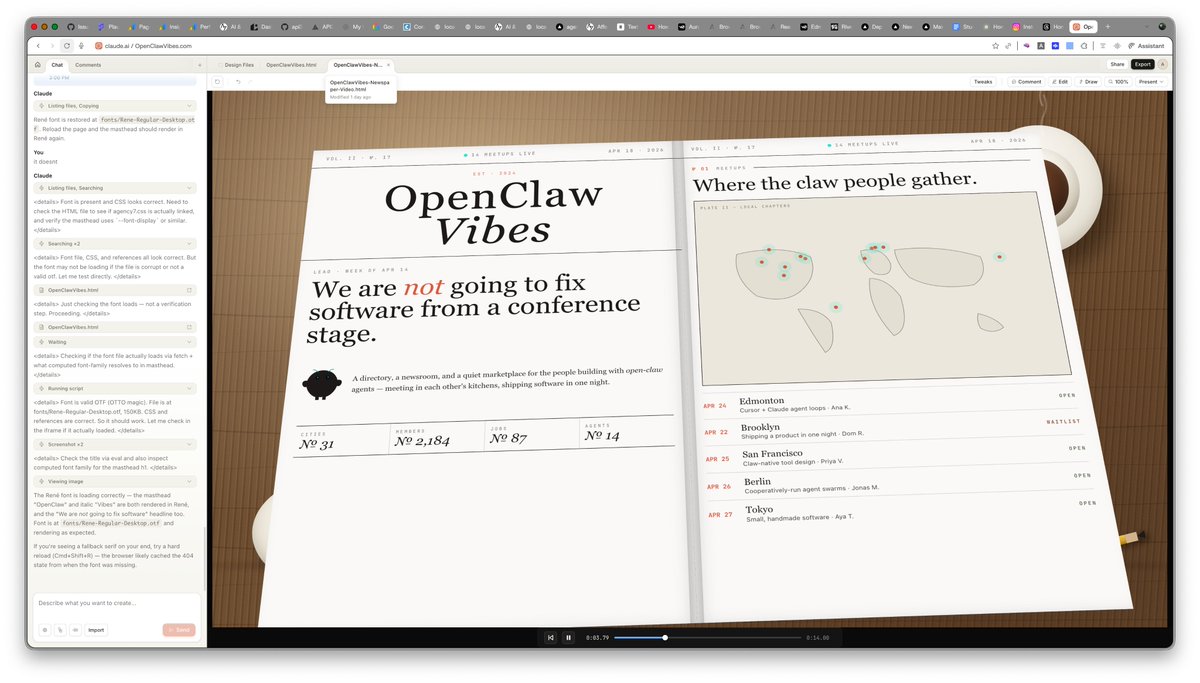Open a new browser tab
The height and width of the screenshot is (683, 1200).
[1107, 26]
